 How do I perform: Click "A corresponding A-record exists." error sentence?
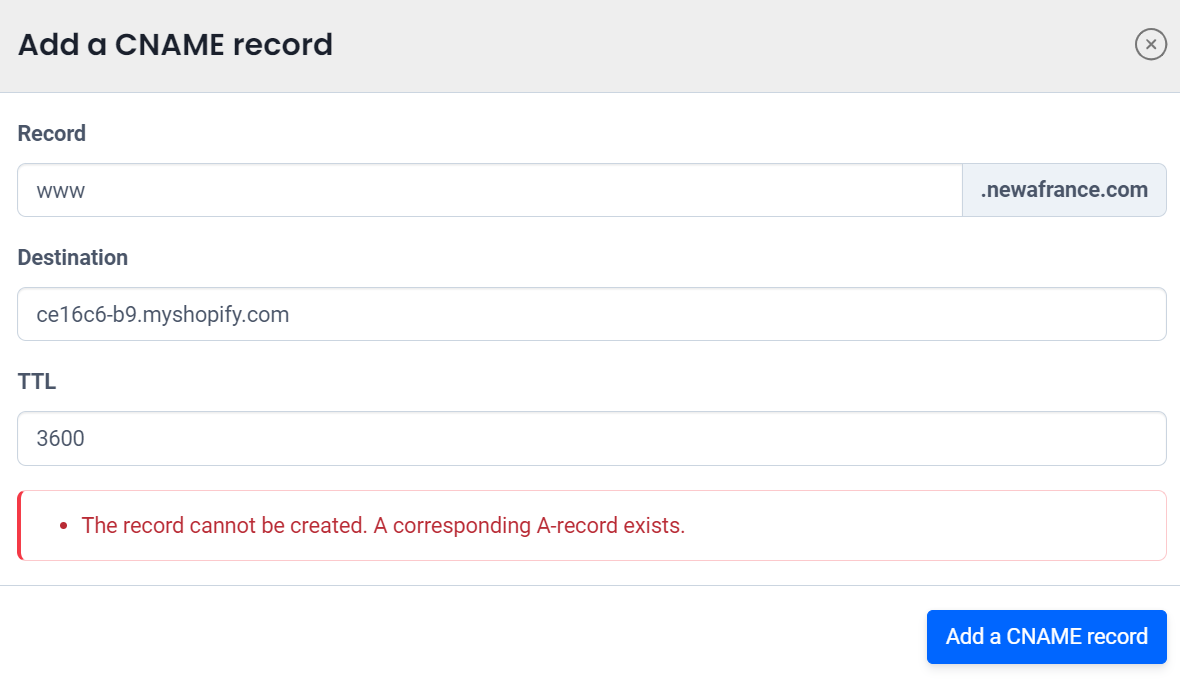(529, 525)
